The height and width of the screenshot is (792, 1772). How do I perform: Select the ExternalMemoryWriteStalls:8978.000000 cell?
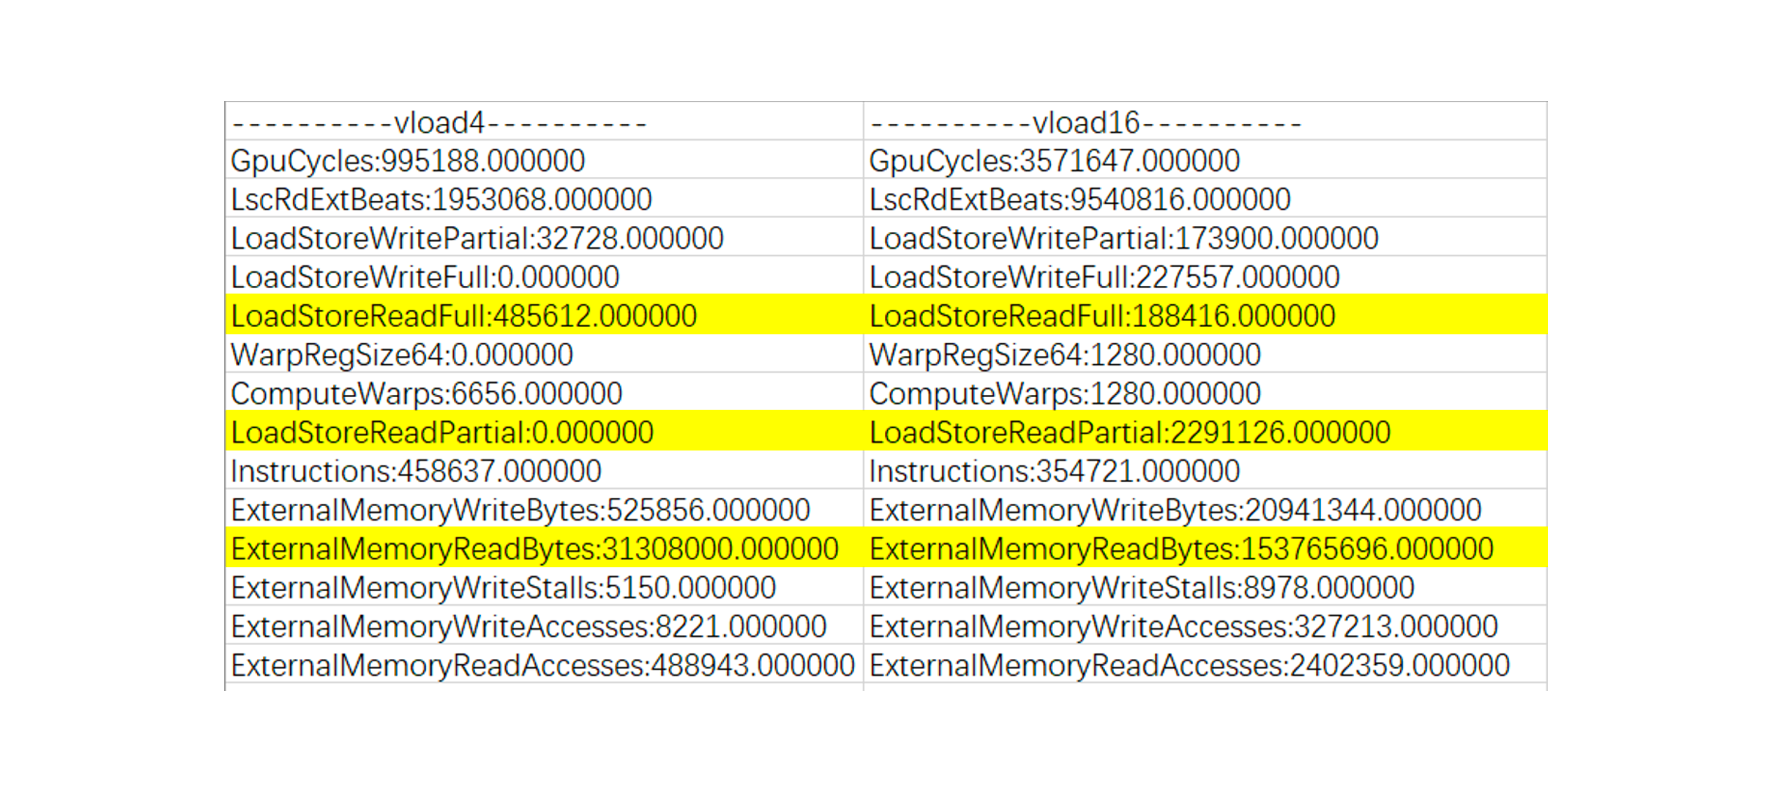click(1205, 587)
